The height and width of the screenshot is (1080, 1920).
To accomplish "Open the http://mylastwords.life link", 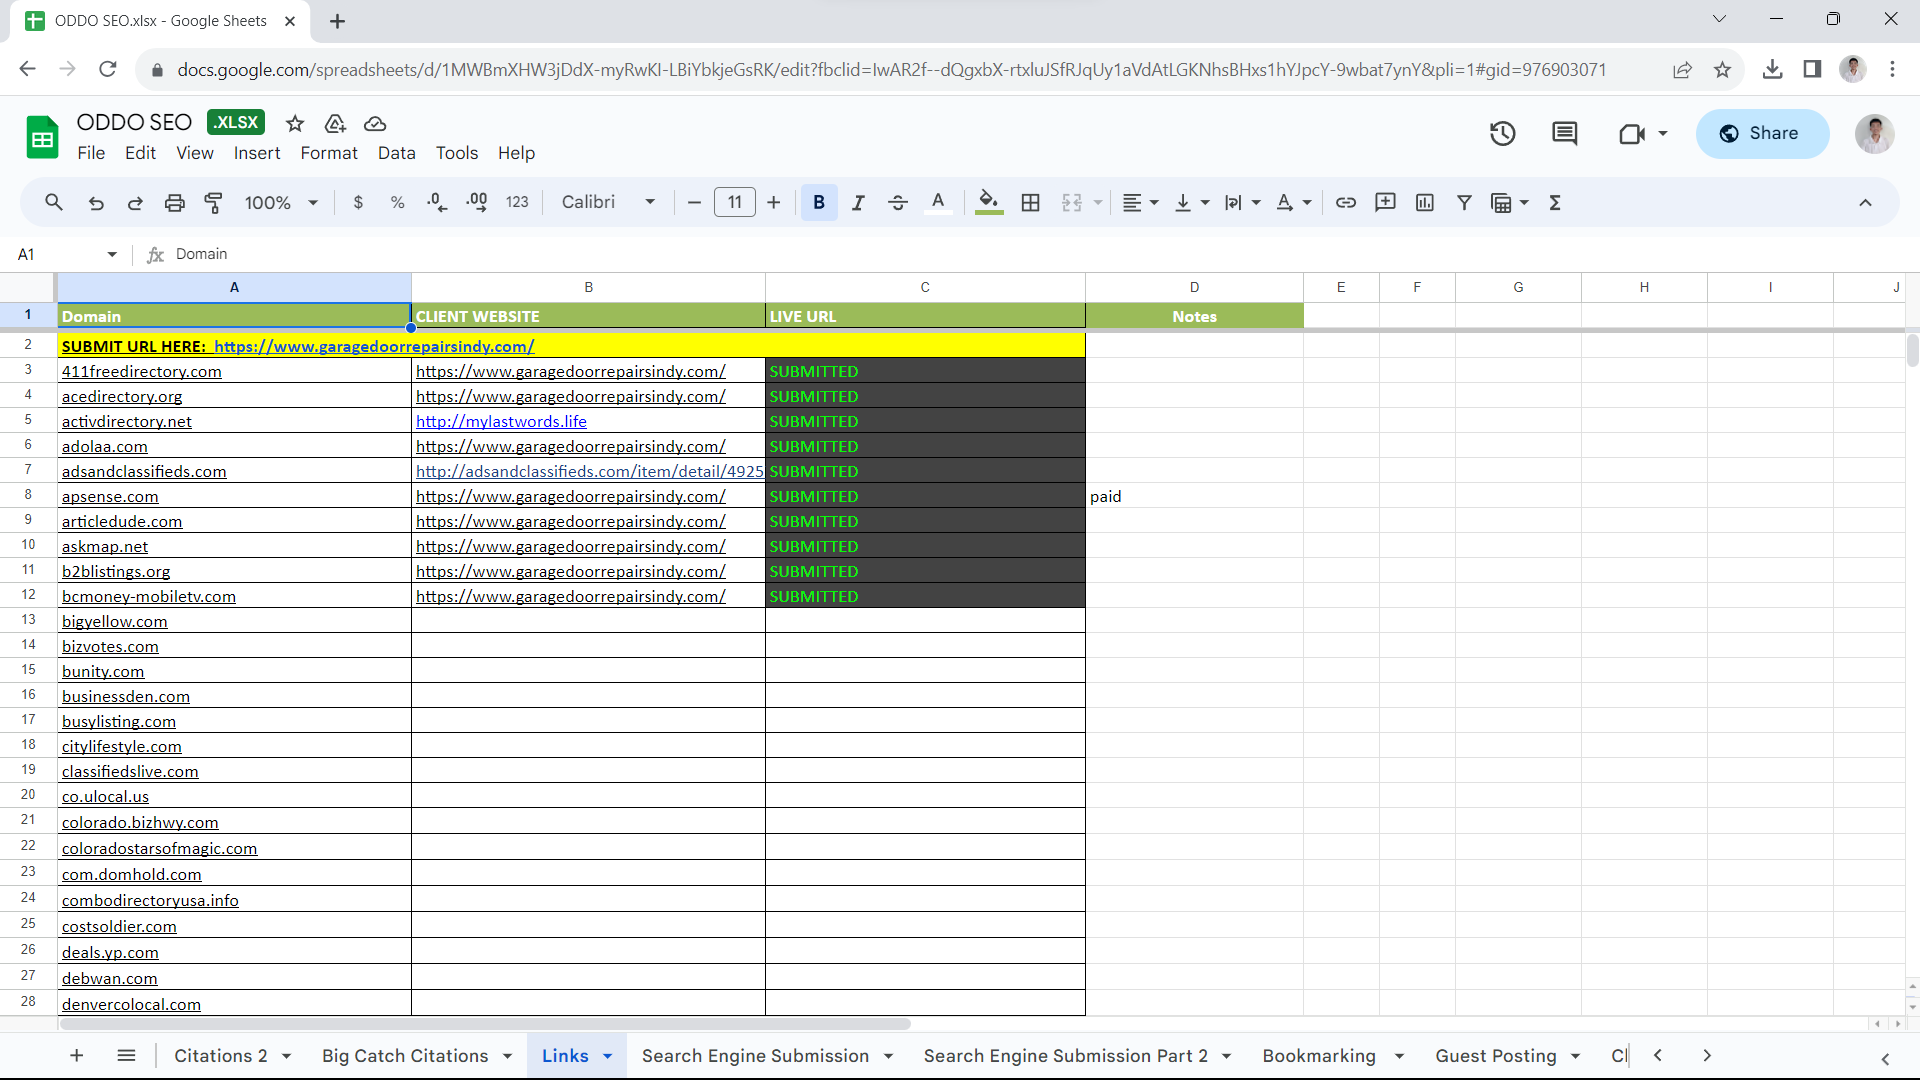I will [x=501, y=421].
